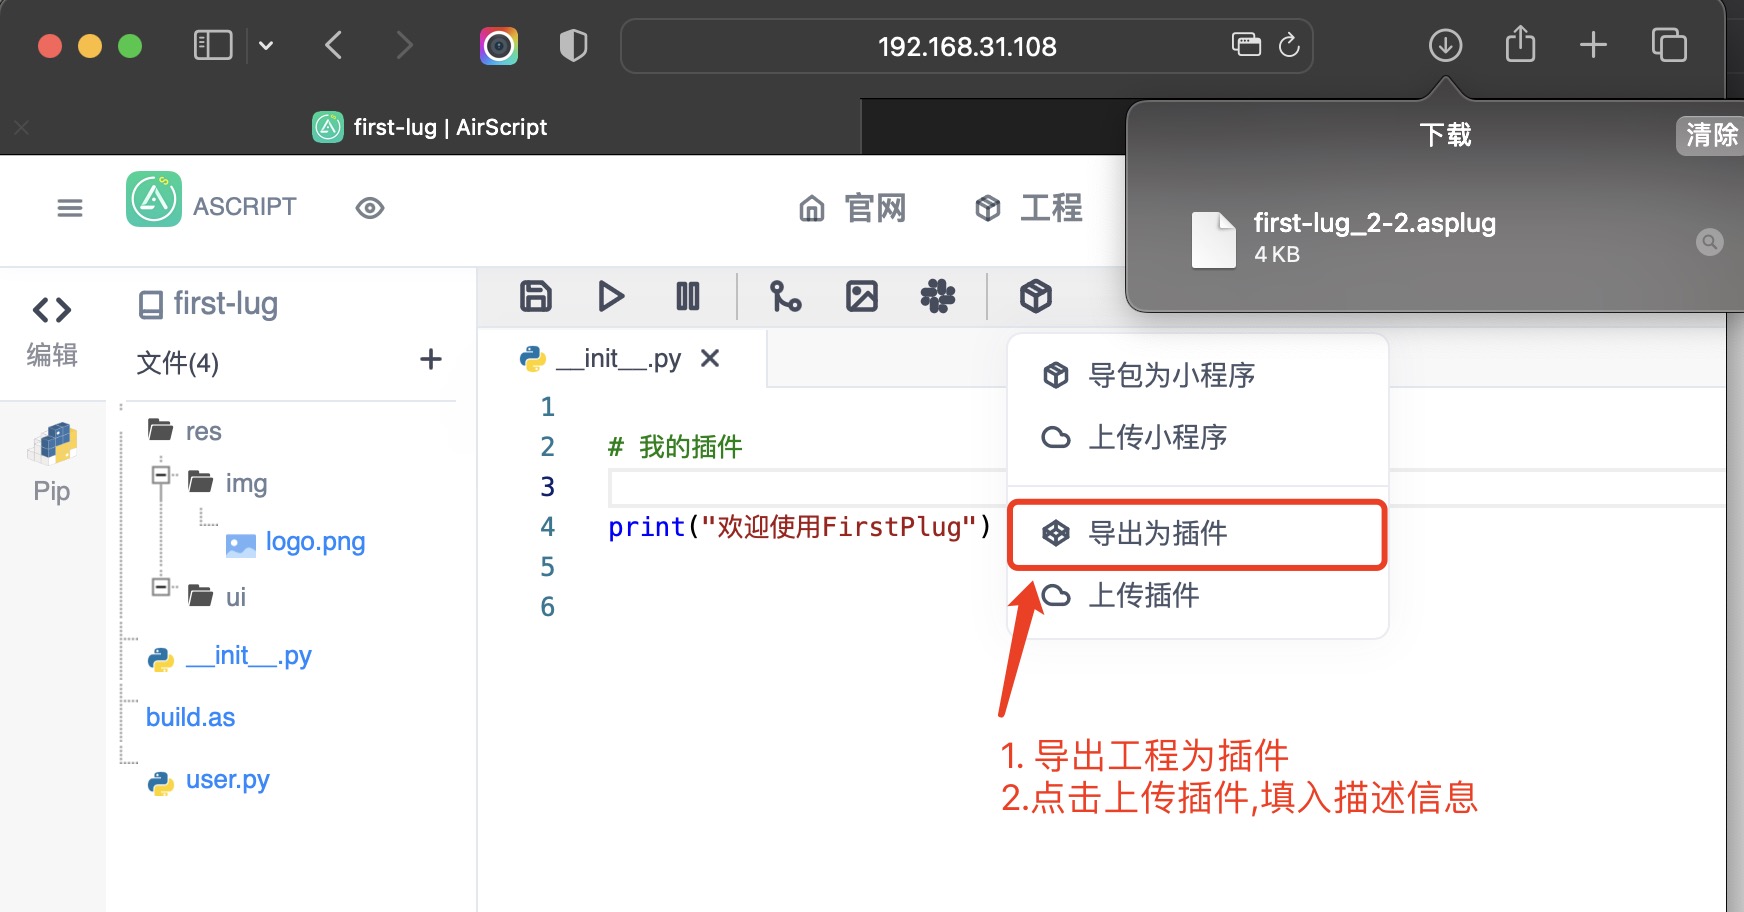Open a new Safari tab with plus

click(x=1593, y=45)
